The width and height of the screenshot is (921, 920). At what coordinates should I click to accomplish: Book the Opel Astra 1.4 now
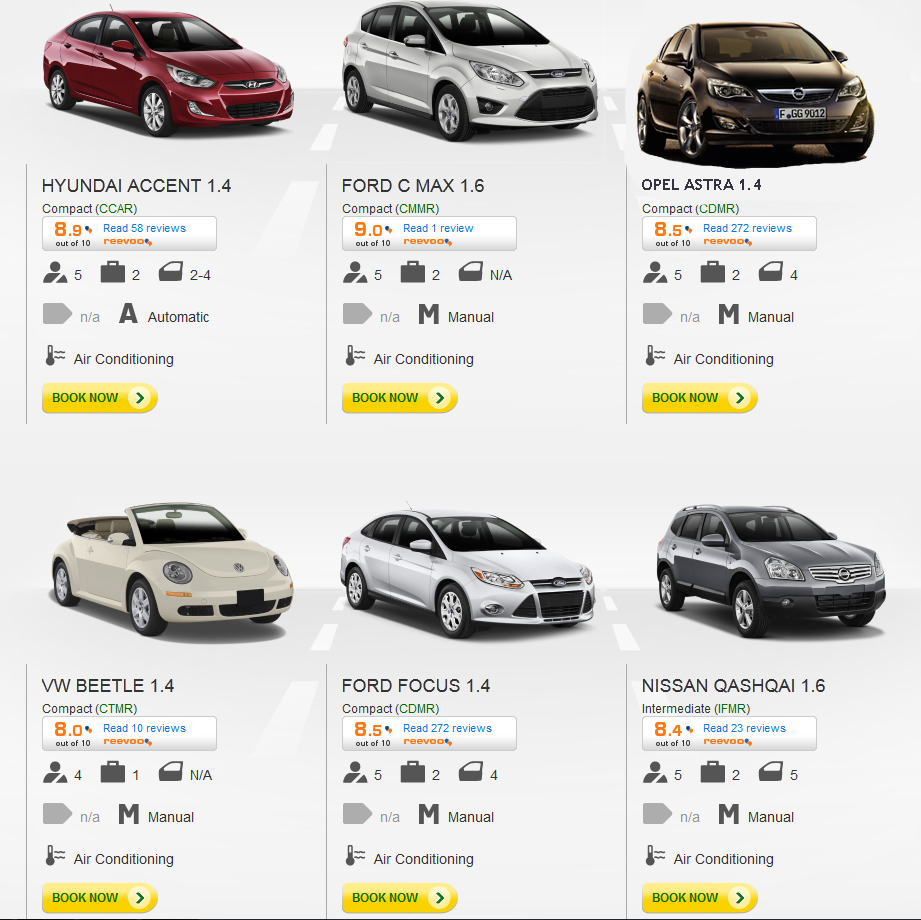pyautogui.click(x=699, y=398)
